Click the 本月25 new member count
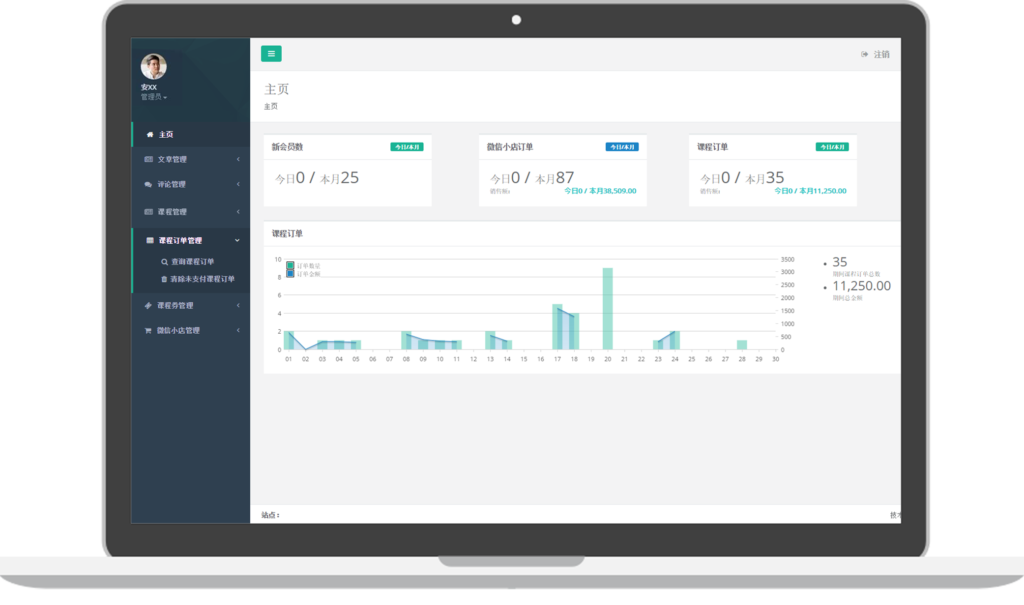Viewport: 1024px width, 605px height. [x=339, y=178]
